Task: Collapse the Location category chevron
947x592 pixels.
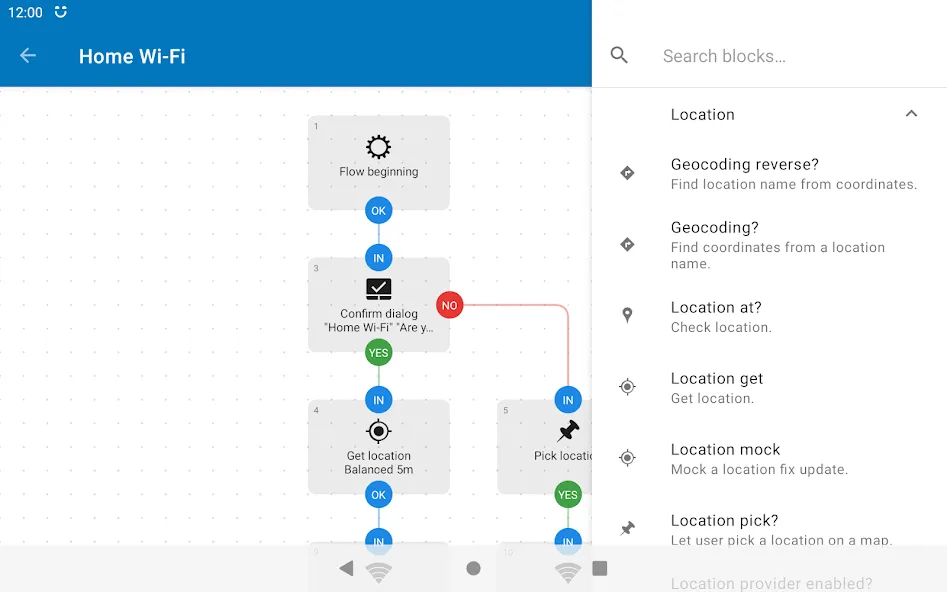Action: (x=911, y=114)
